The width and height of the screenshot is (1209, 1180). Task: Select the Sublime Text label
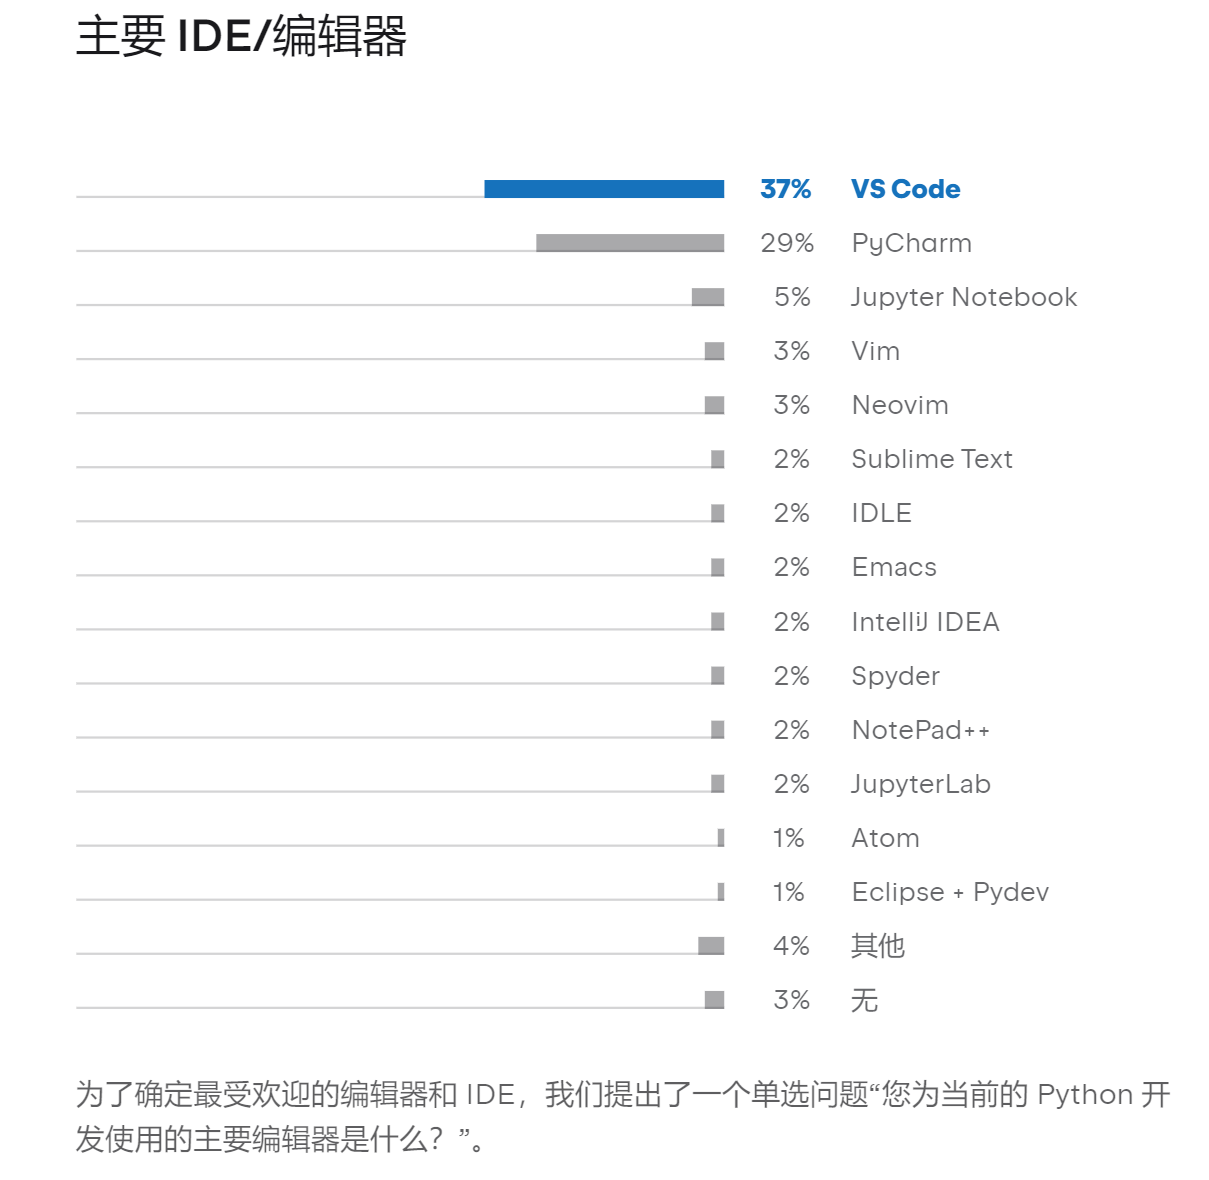[932, 459]
